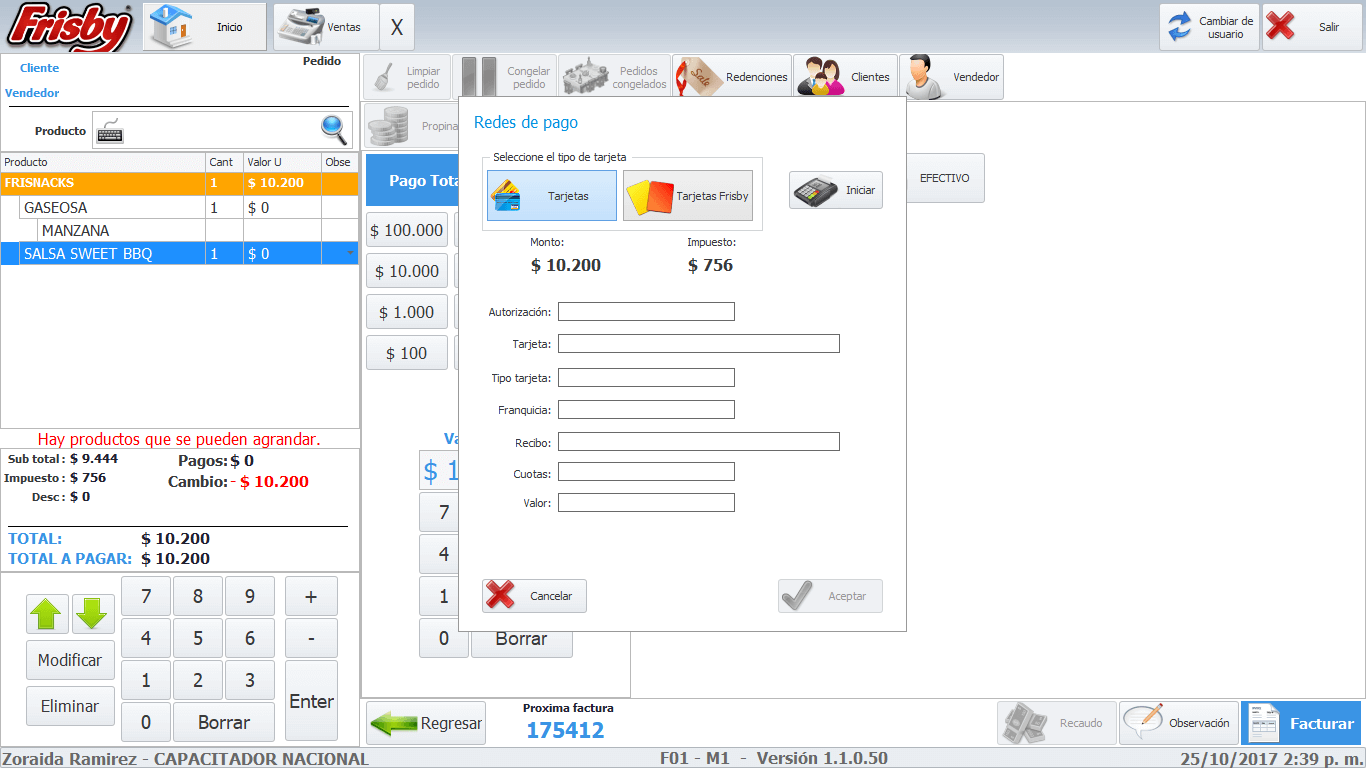Click the Producto search input field
Viewport: 1366px width, 768px height.
click(x=222, y=130)
